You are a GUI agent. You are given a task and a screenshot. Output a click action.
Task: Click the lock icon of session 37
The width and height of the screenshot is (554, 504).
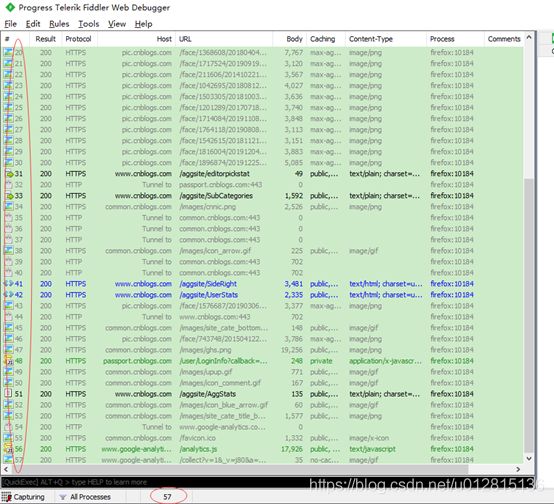(8, 240)
